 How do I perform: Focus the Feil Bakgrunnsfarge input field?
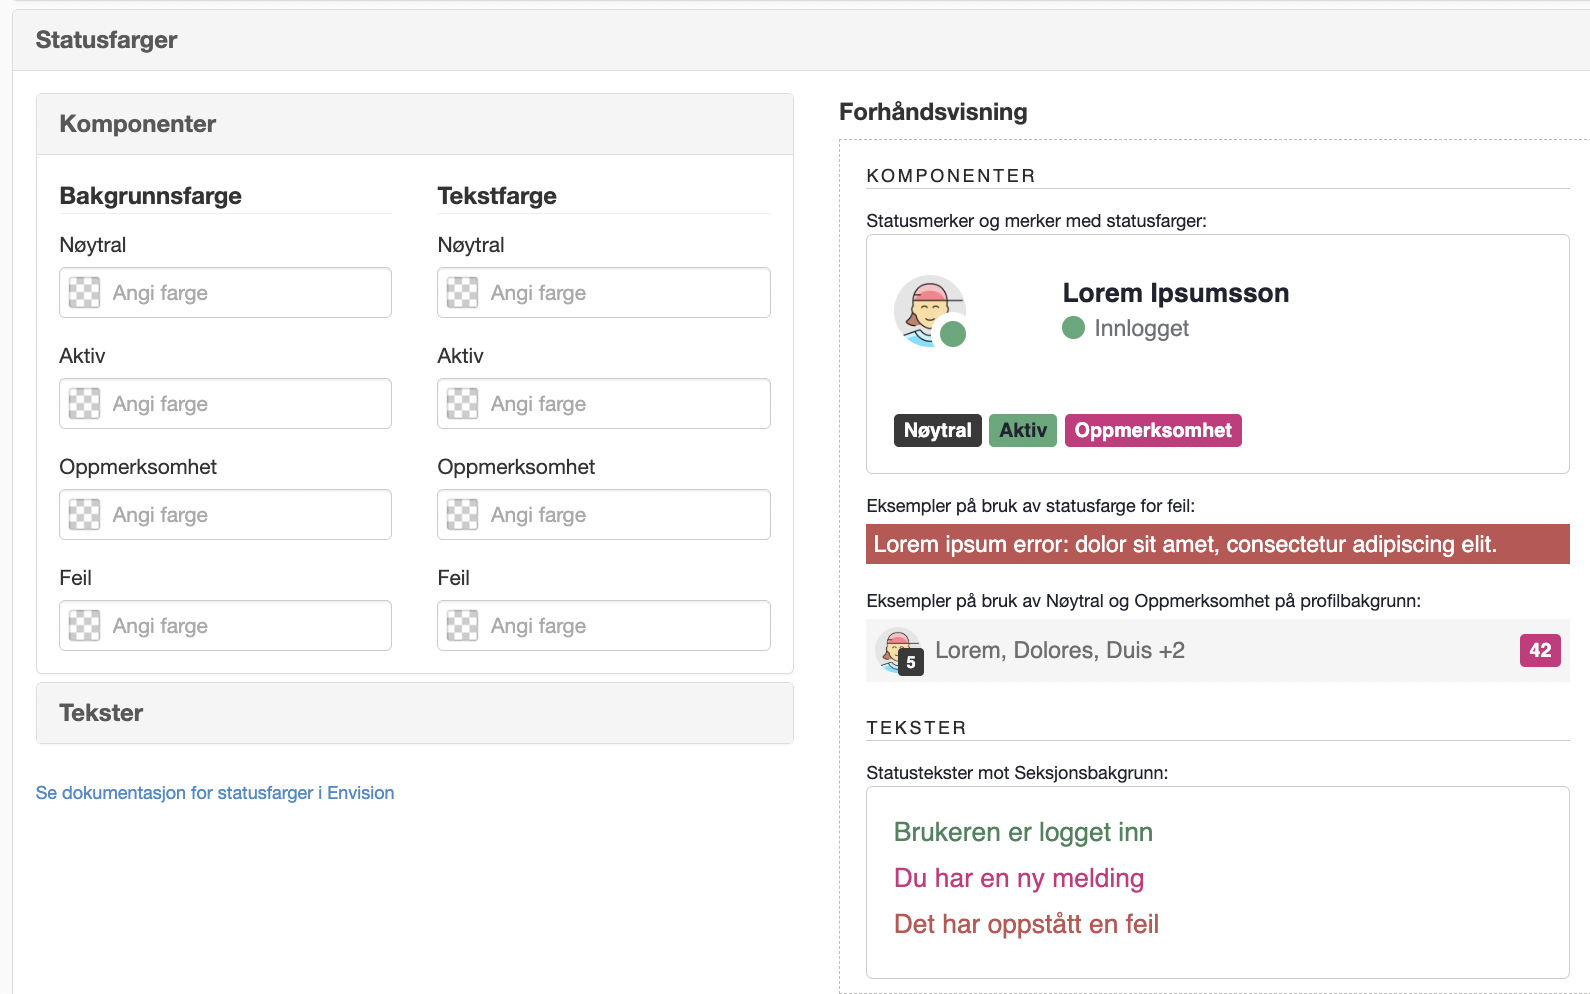[x=225, y=626]
